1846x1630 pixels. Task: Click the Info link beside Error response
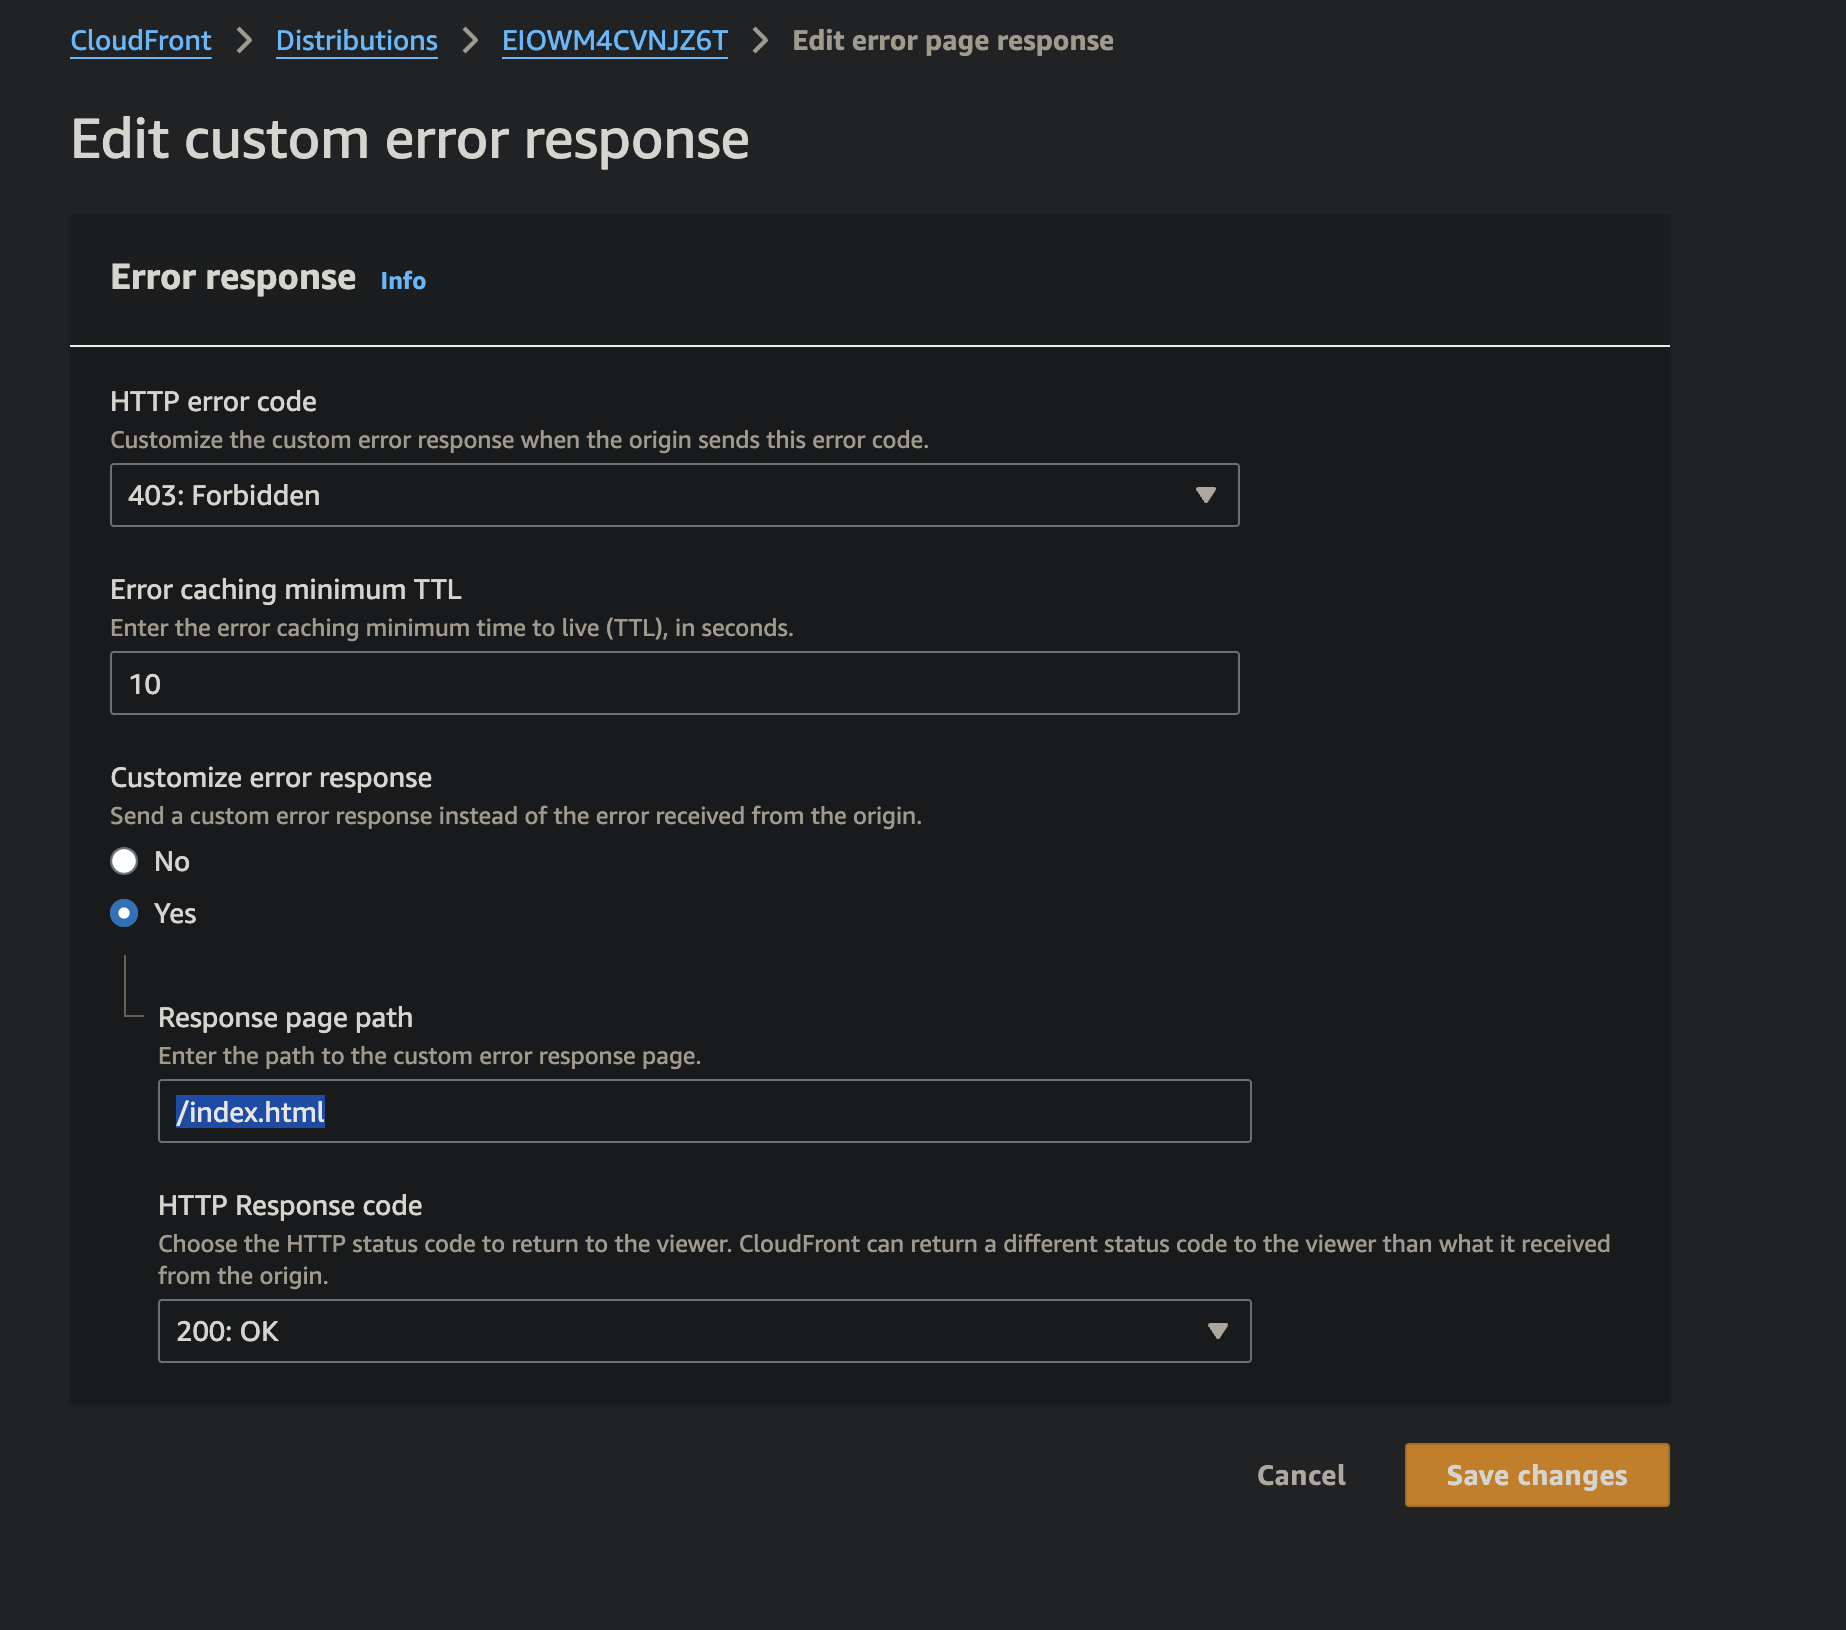[403, 281]
